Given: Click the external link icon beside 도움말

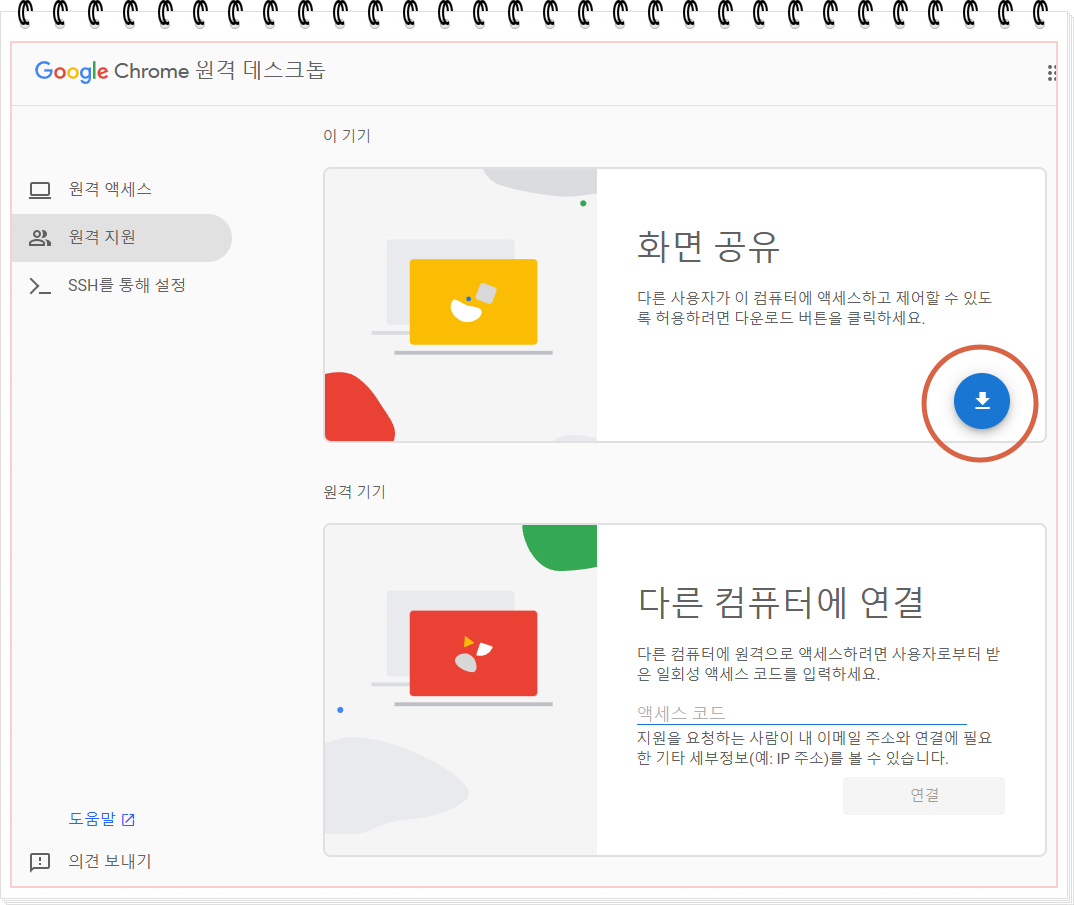Looking at the screenshot, I should [128, 819].
